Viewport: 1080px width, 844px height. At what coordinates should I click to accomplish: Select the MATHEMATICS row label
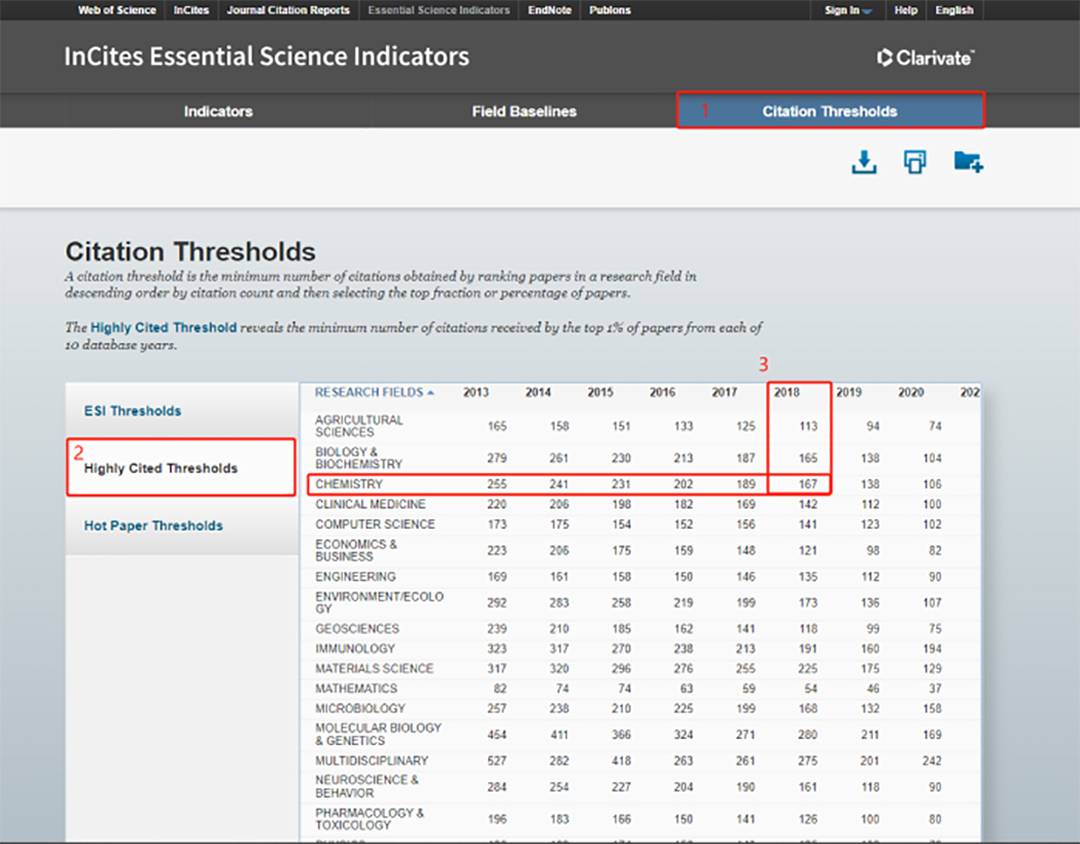point(356,689)
